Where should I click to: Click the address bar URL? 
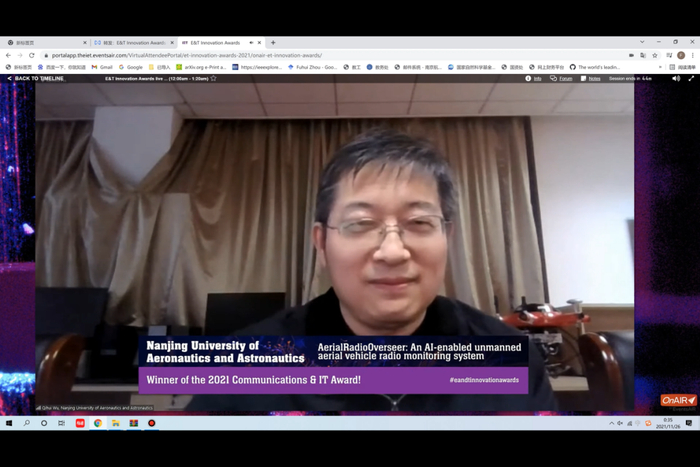(187, 55)
